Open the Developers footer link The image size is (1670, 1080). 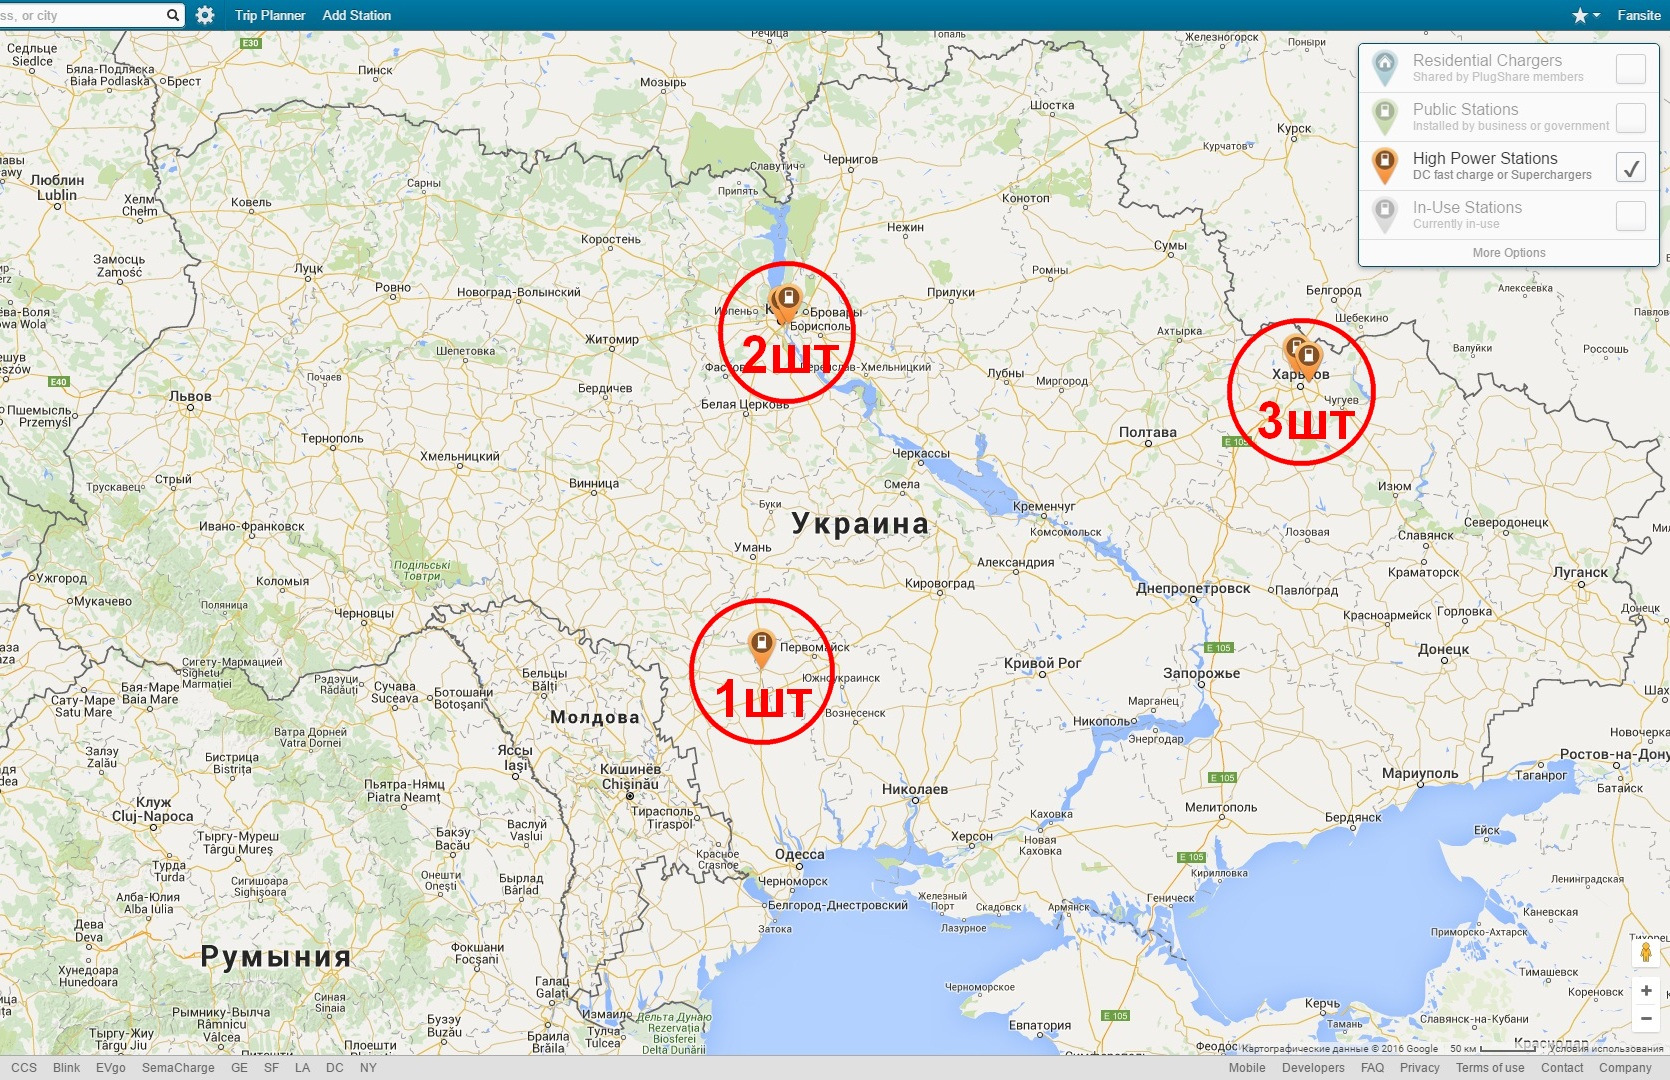1313,1068
